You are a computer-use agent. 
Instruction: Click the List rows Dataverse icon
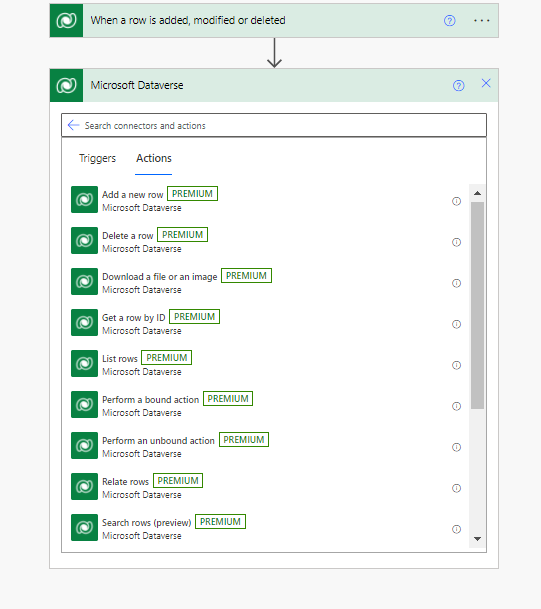84,364
